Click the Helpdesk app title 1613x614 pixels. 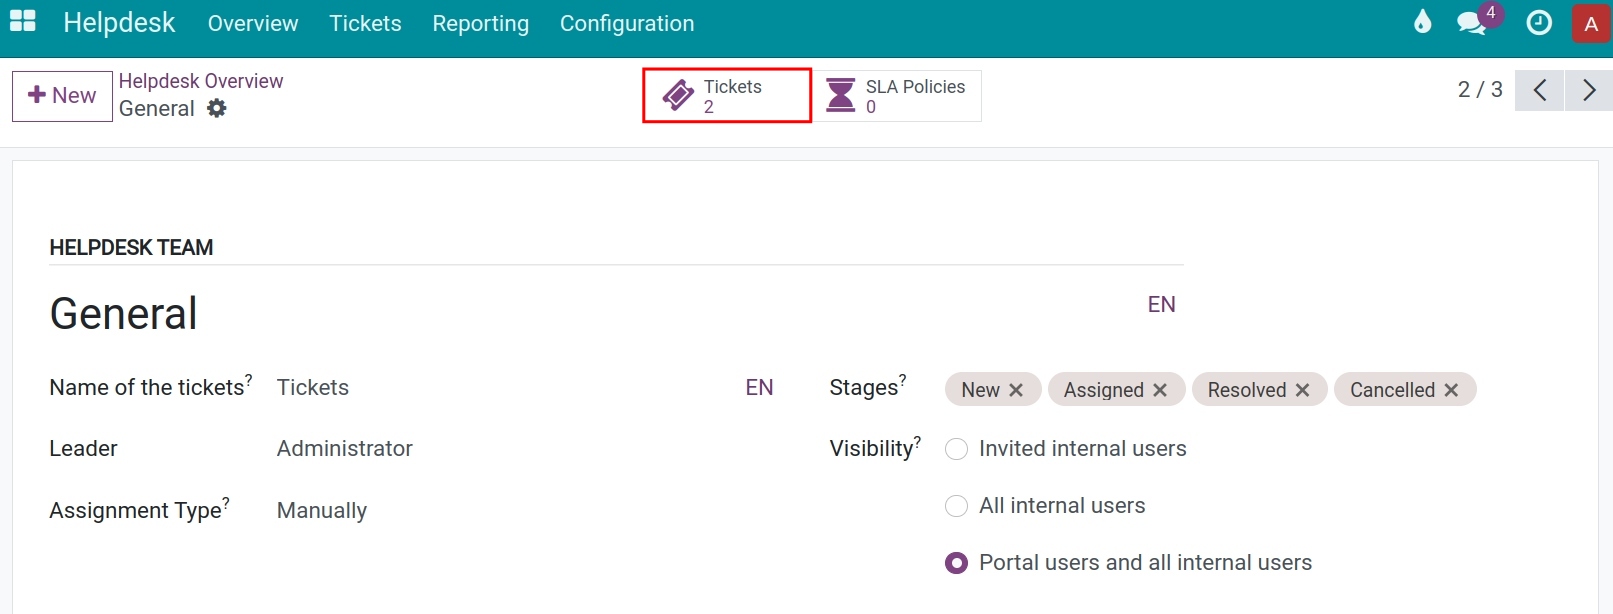coord(119,22)
